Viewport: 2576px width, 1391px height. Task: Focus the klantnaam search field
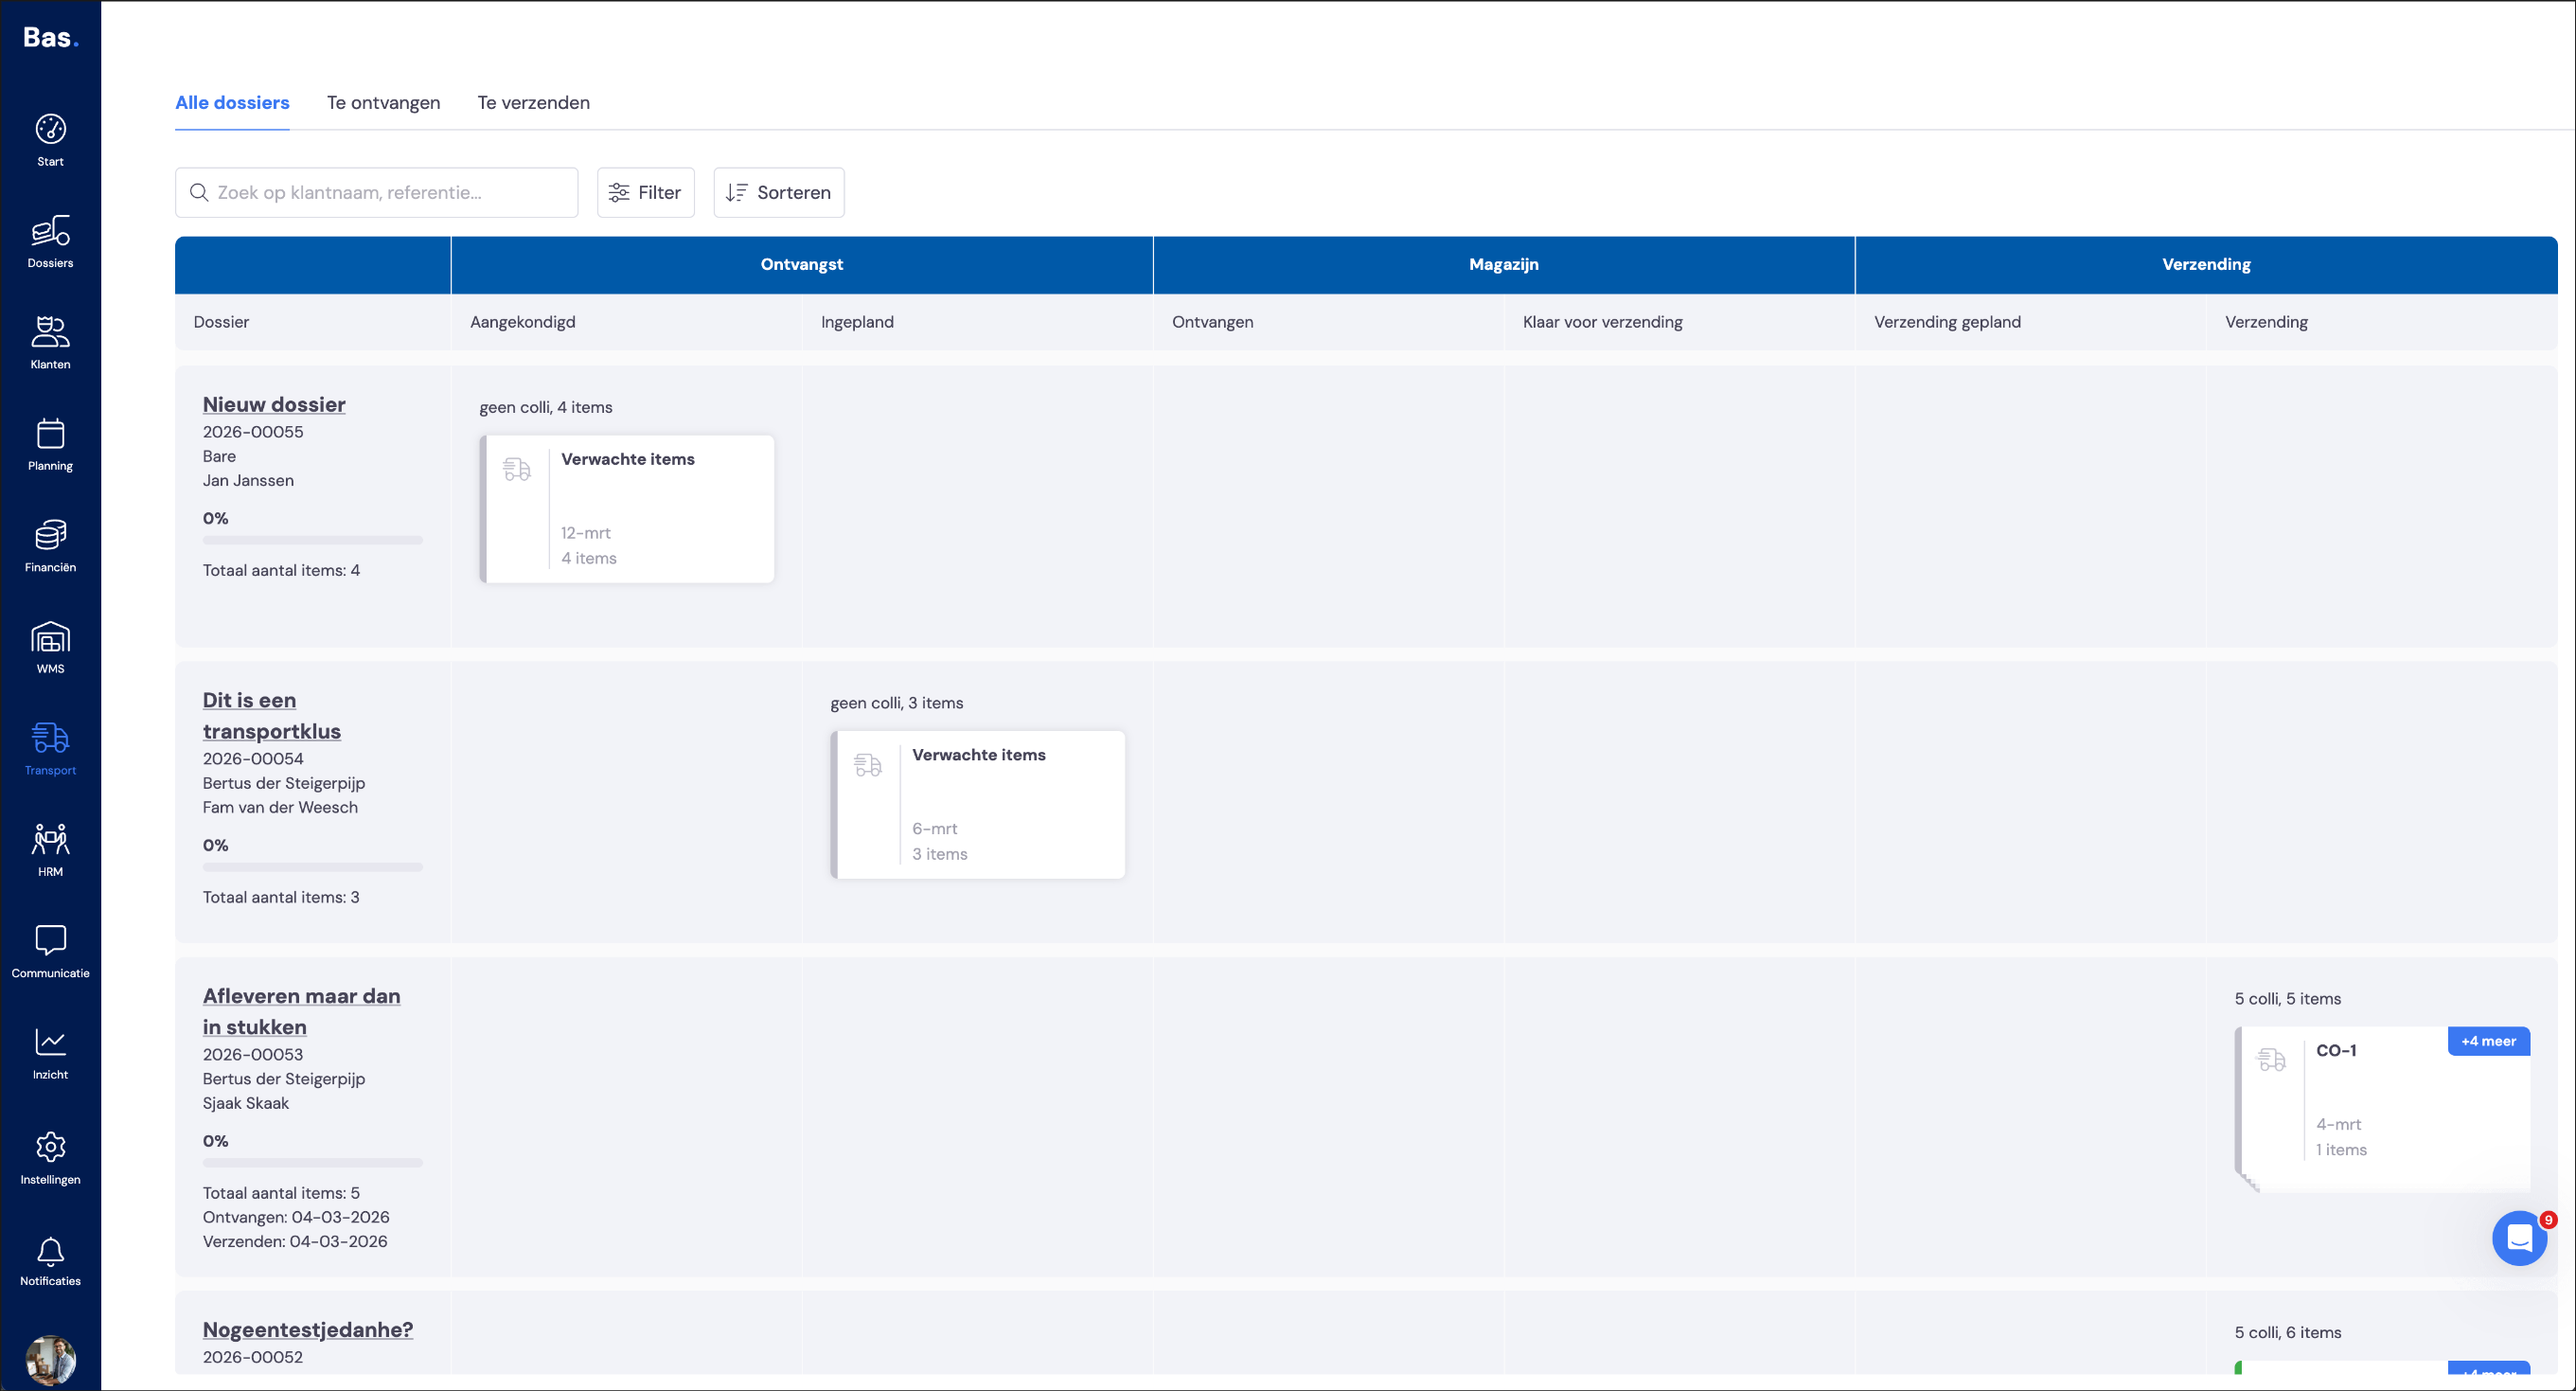pos(376,192)
